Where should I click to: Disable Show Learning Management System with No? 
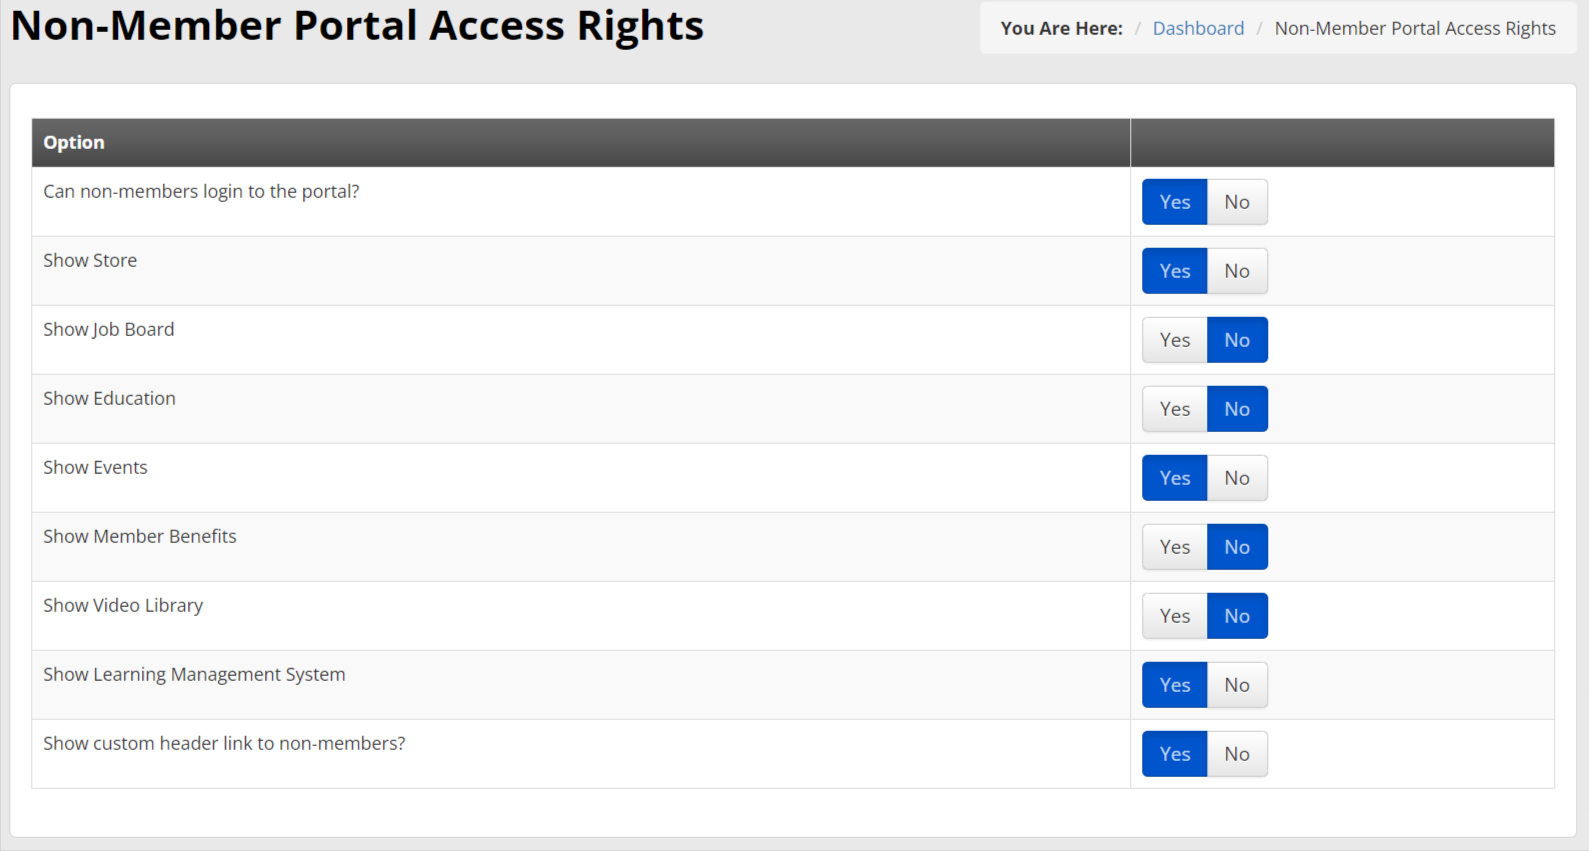(x=1237, y=685)
